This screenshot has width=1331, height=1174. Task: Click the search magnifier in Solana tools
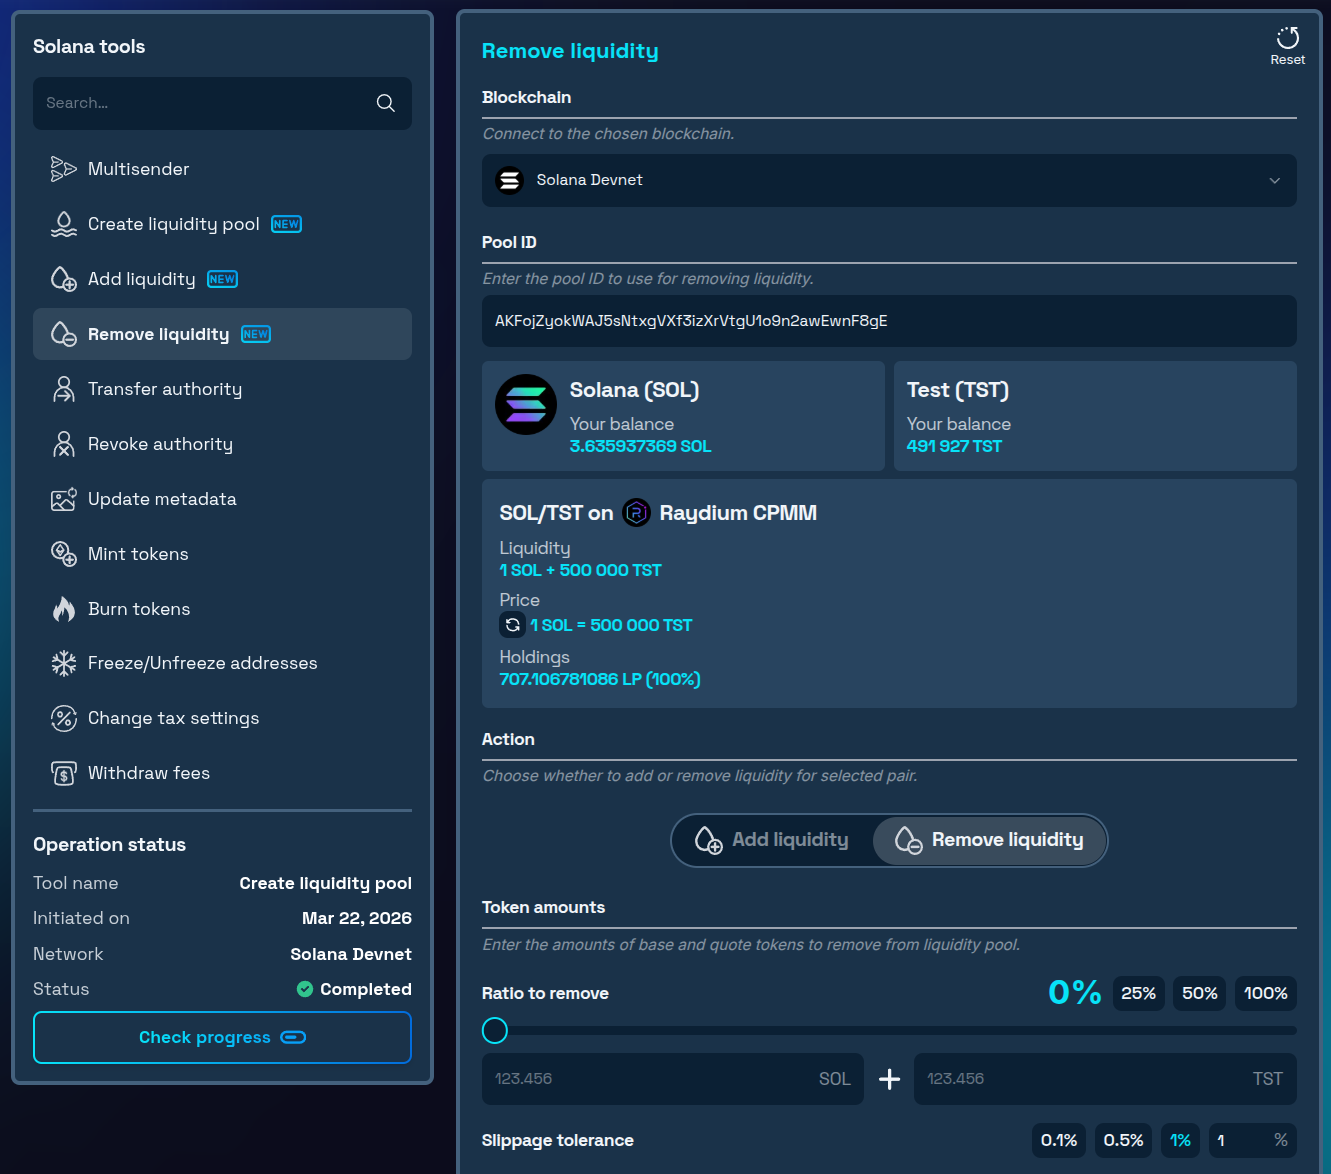385,103
